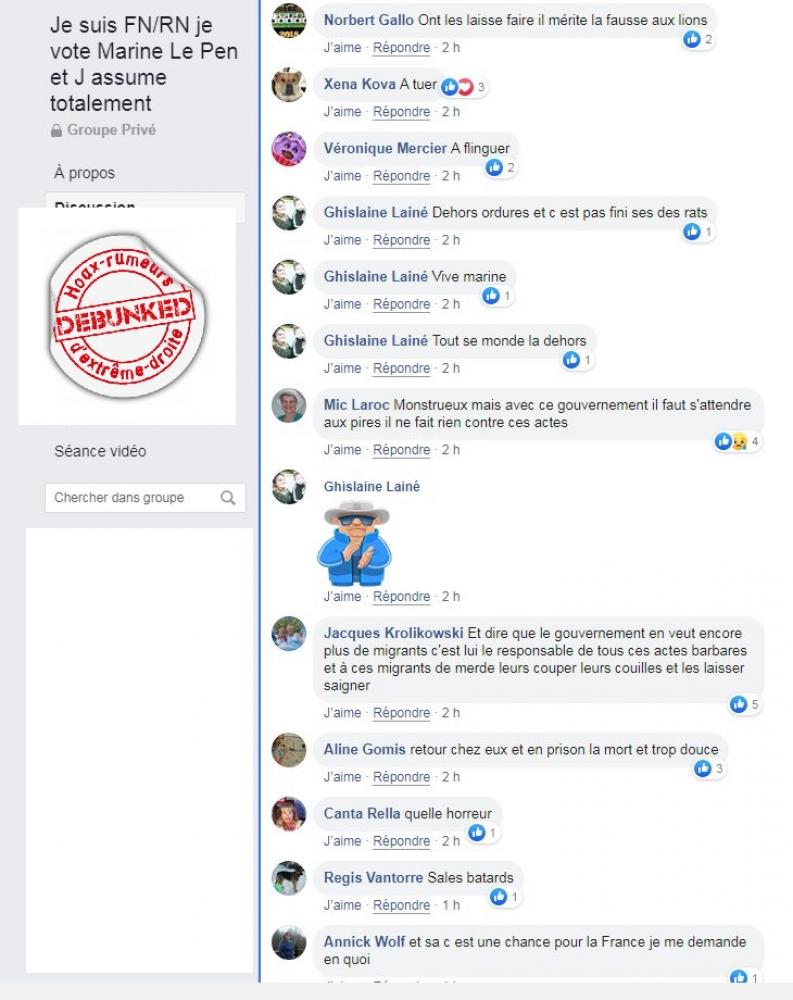Open Annick Wolf's profile name
The width and height of the screenshot is (793, 1000).
(364, 941)
